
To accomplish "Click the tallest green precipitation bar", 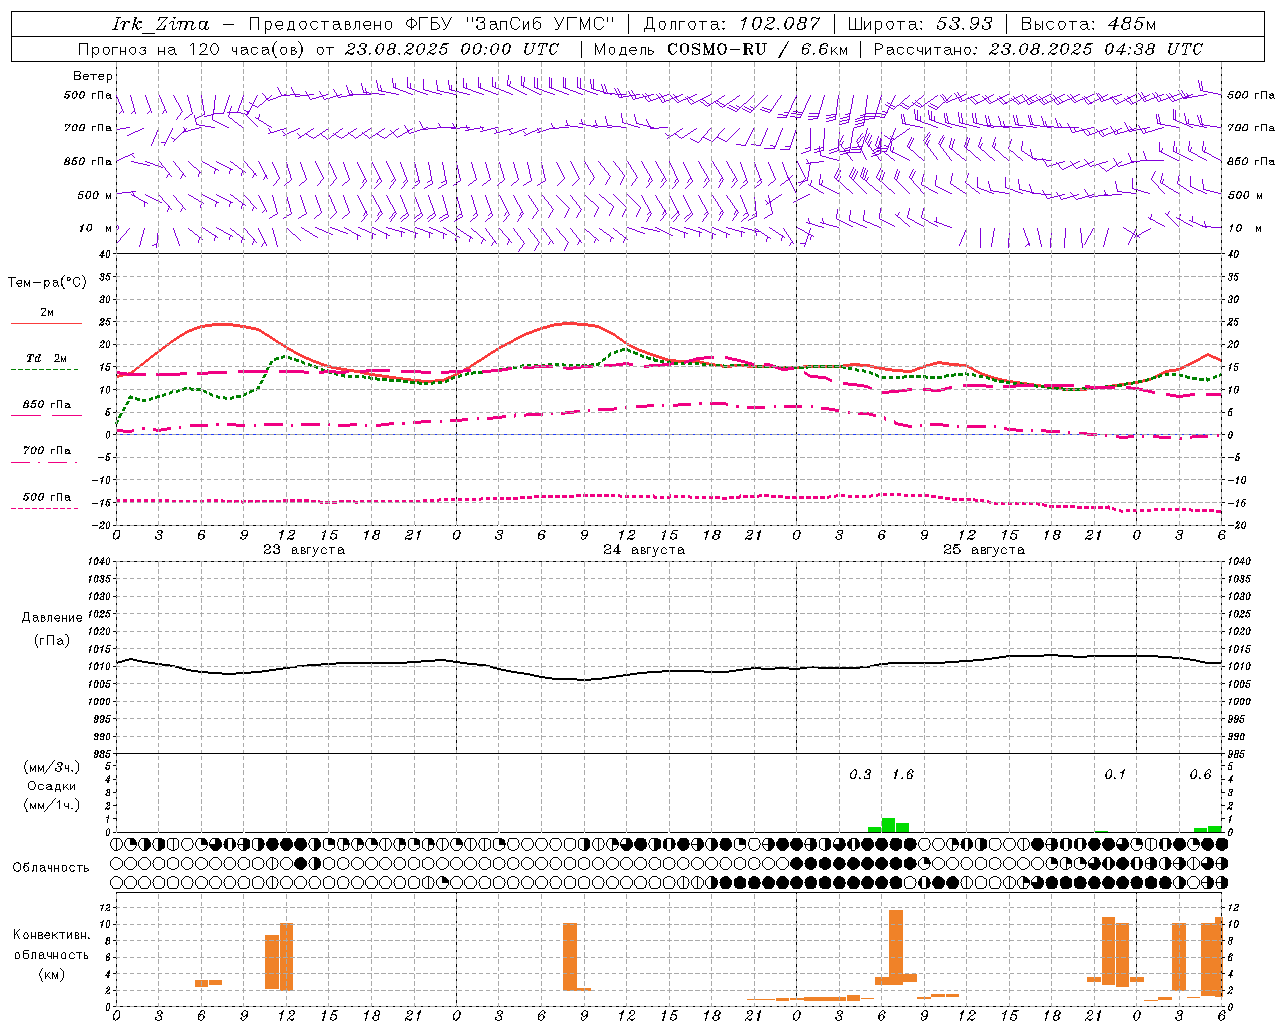I will 888,825.
